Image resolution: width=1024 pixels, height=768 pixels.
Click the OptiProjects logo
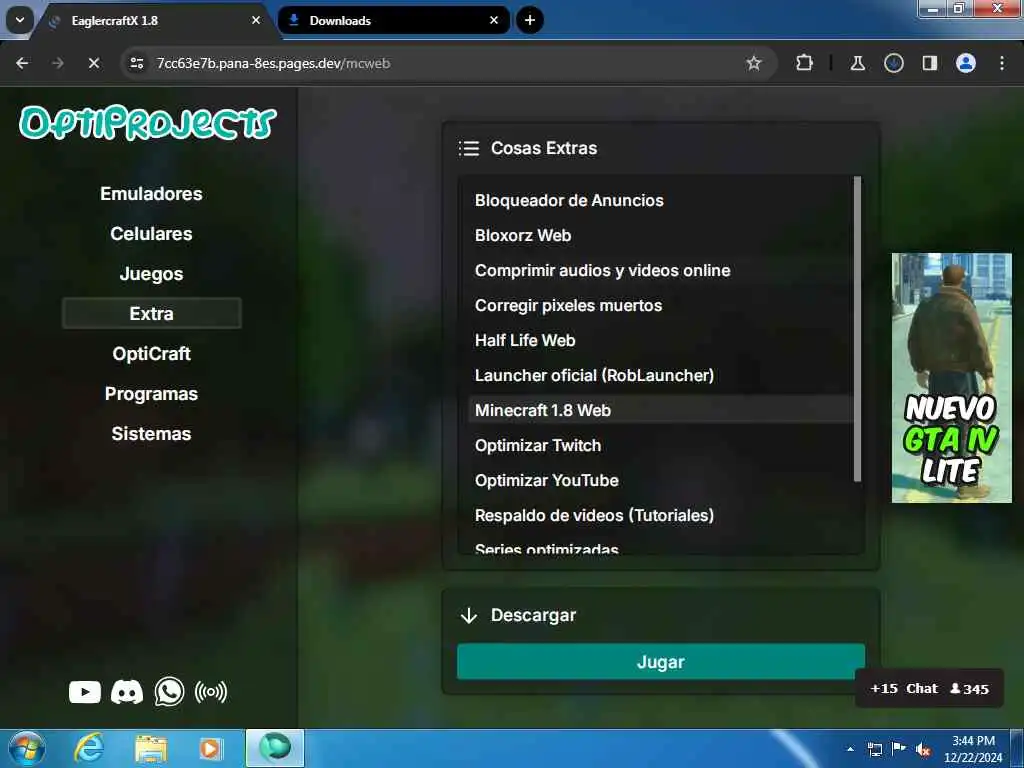pyautogui.click(x=148, y=123)
